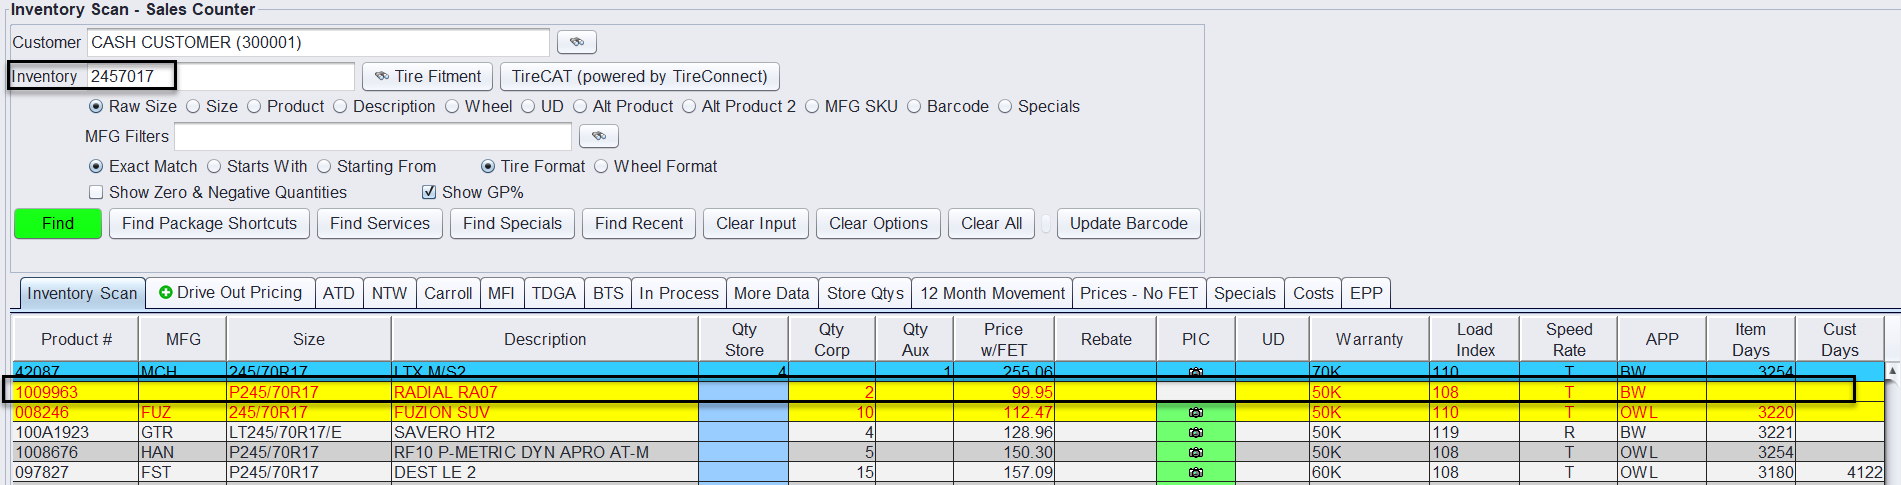The width and height of the screenshot is (1901, 485).
Task: Launch TireCAT powered by TireConnect
Action: pos(639,77)
